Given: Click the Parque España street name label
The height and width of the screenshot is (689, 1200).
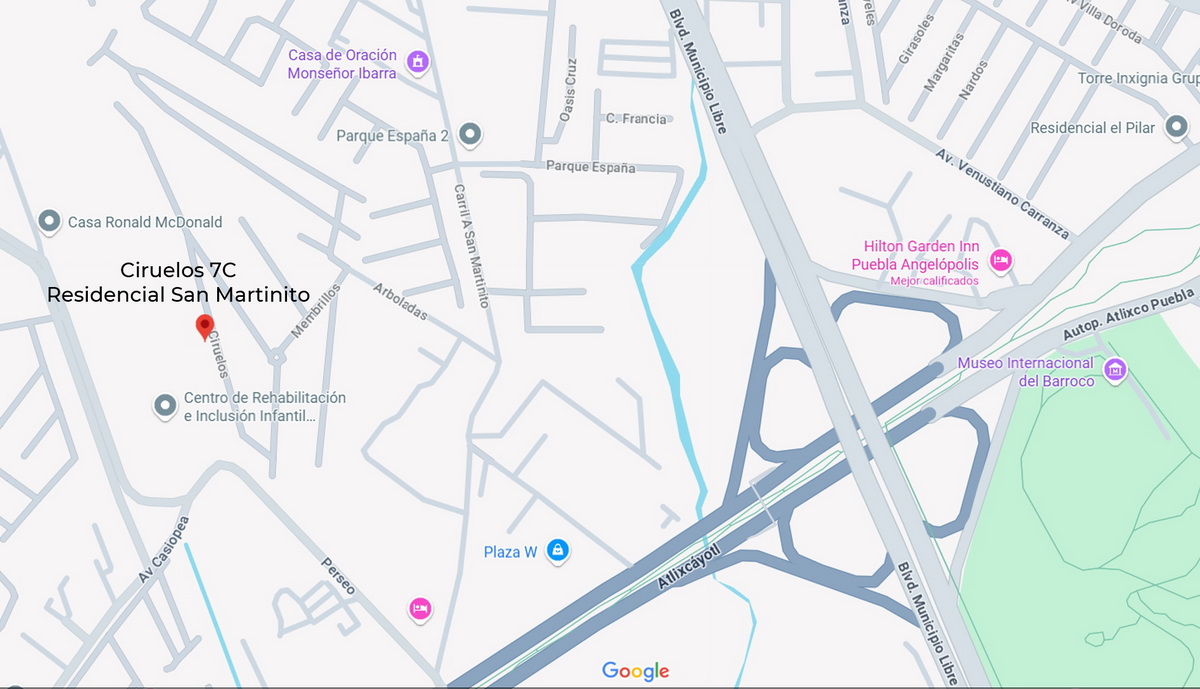Looking at the screenshot, I should (590, 167).
